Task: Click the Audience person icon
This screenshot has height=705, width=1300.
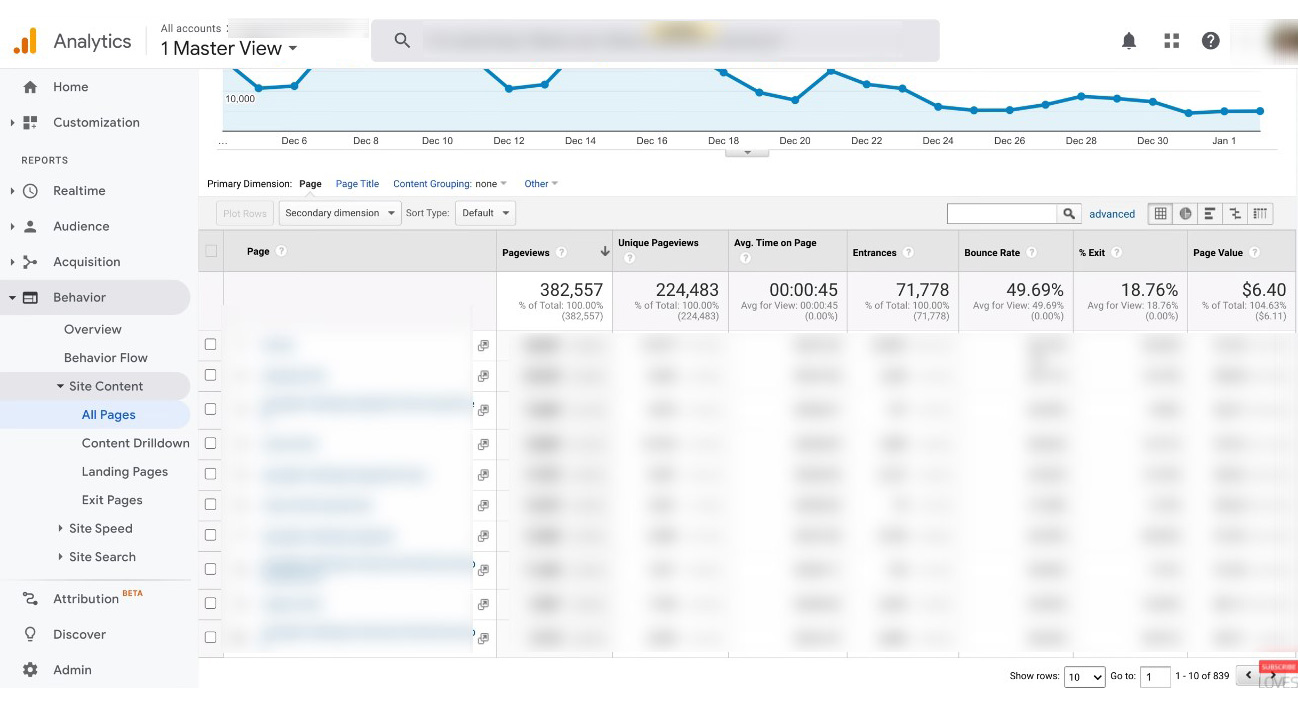Action: (30, 227)
